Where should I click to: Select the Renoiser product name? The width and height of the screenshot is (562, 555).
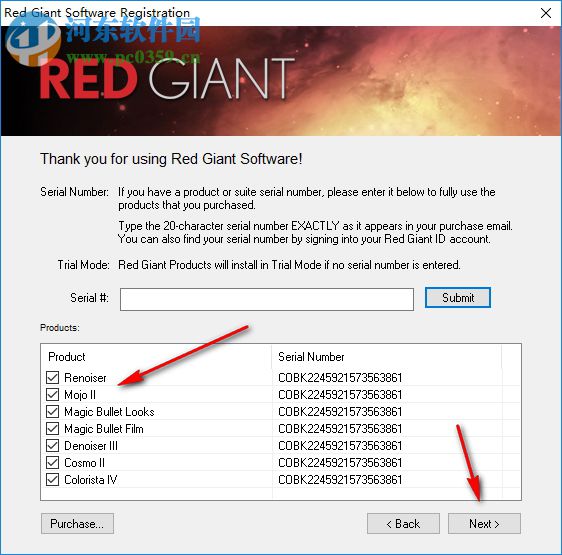pyautogui.click(x=85, y=378)
